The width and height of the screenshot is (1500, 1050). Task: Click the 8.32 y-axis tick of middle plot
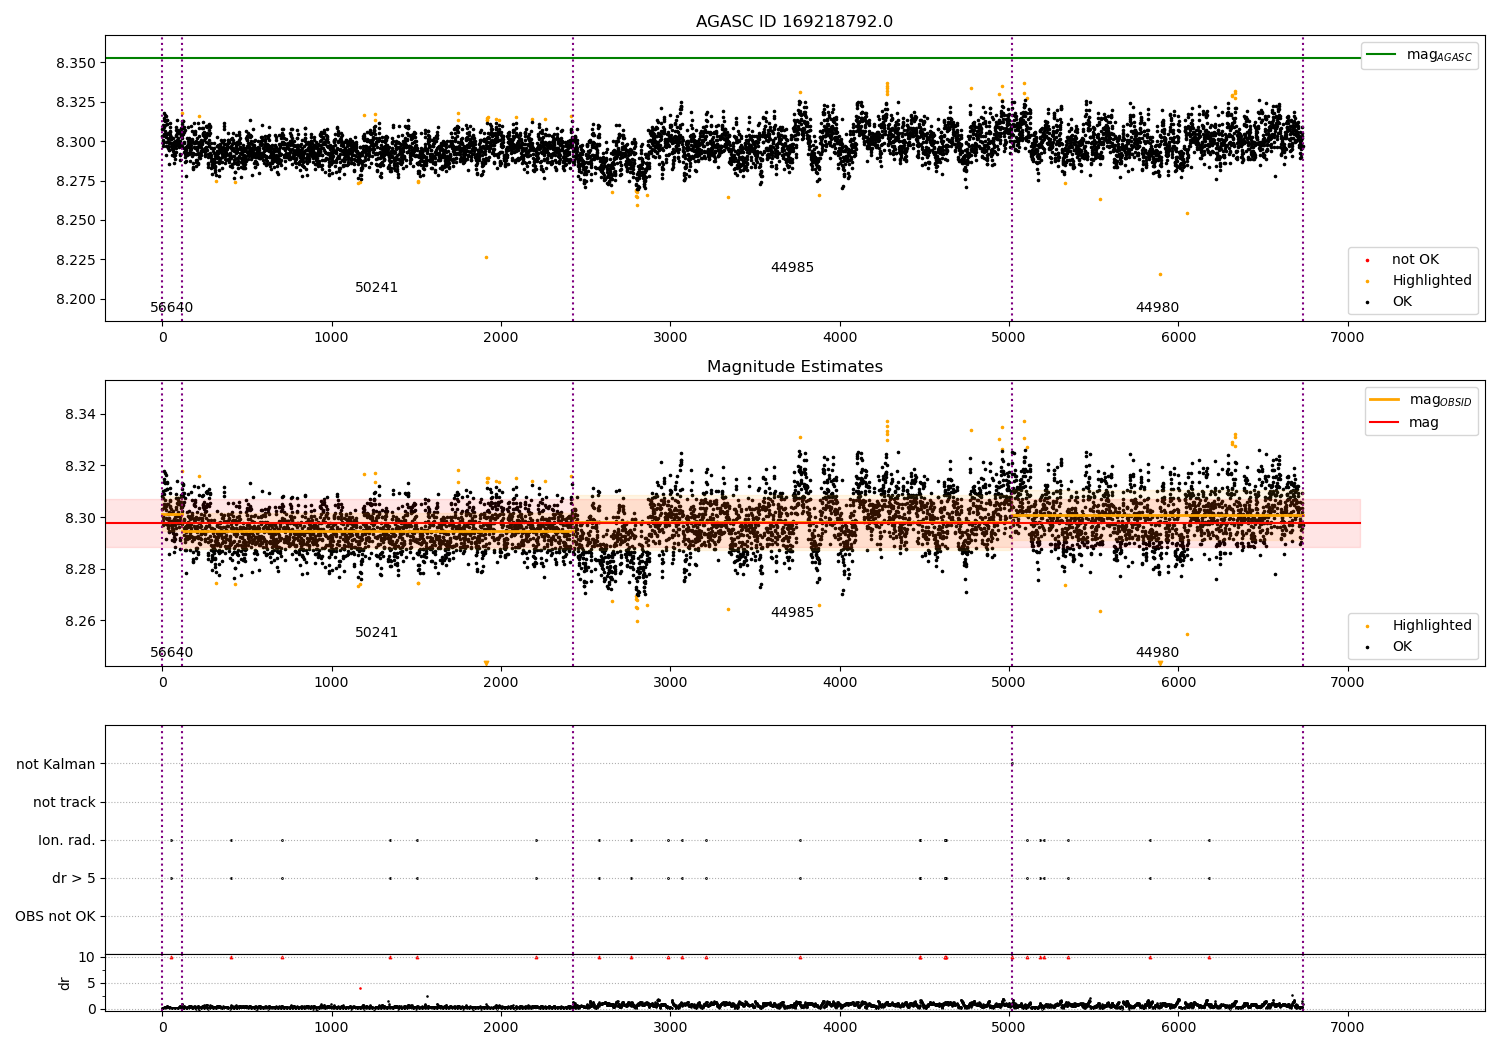tap(80, 466)
